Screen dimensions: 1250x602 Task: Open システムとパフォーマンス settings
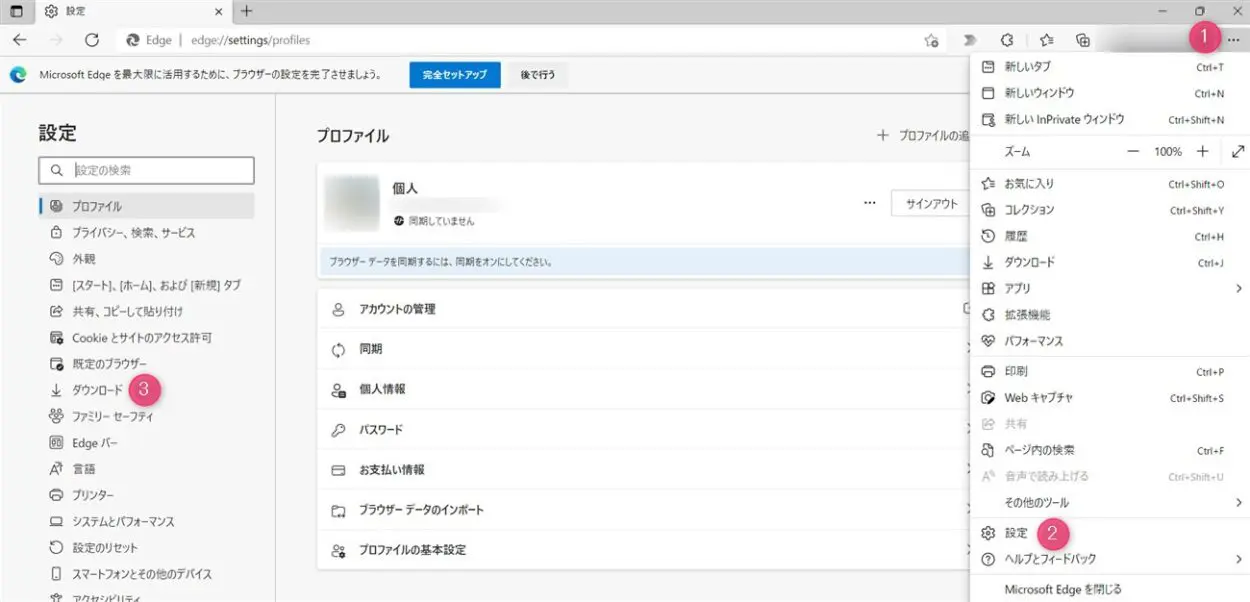(x=146, y=522)
